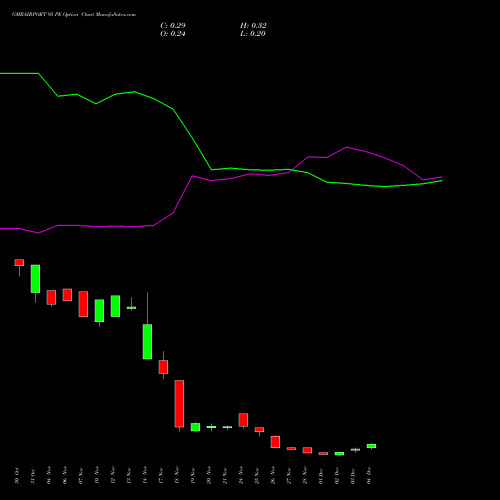Click the low value L: 0.20
500x500 pixels.
pos(253,34)
